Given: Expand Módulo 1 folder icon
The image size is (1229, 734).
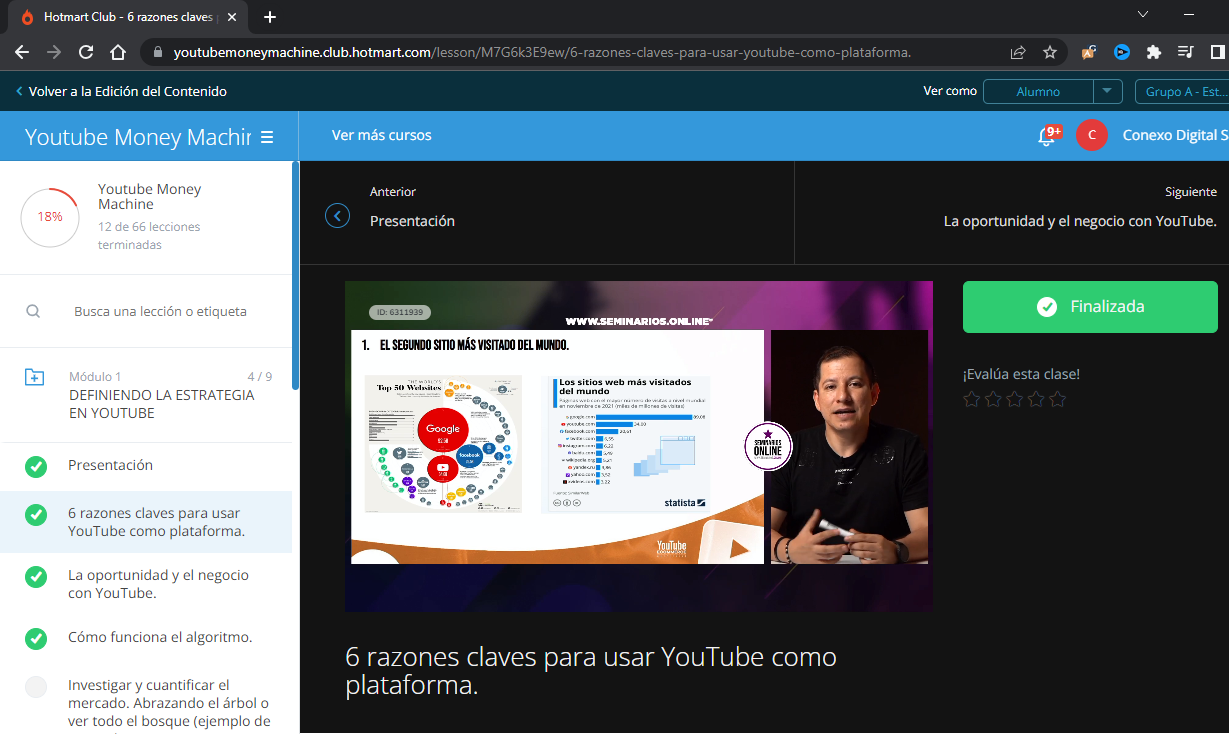Looking at the screenshot, I should point(34,377).
